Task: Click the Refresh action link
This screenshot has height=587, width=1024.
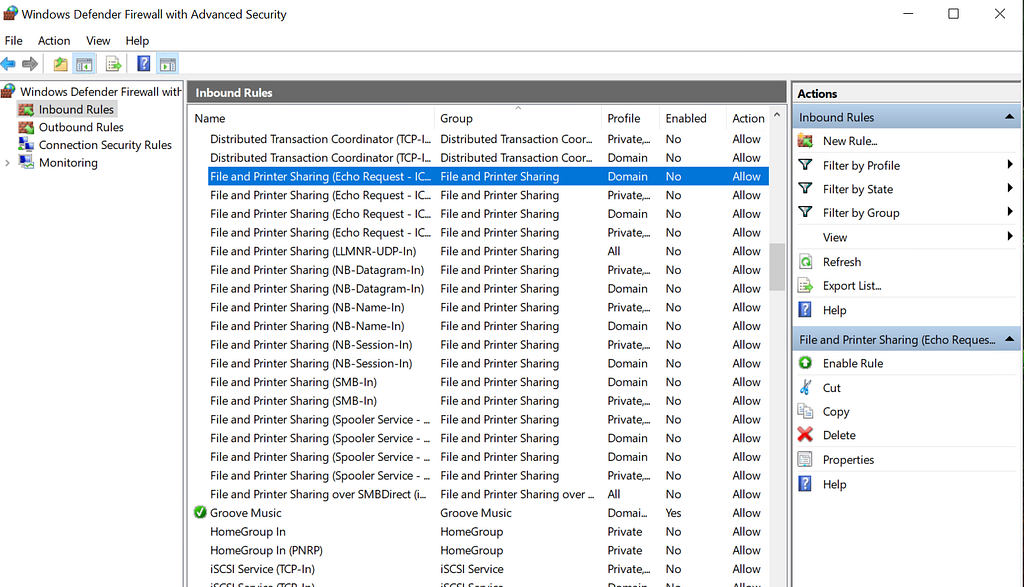Action: coord(842,262)
